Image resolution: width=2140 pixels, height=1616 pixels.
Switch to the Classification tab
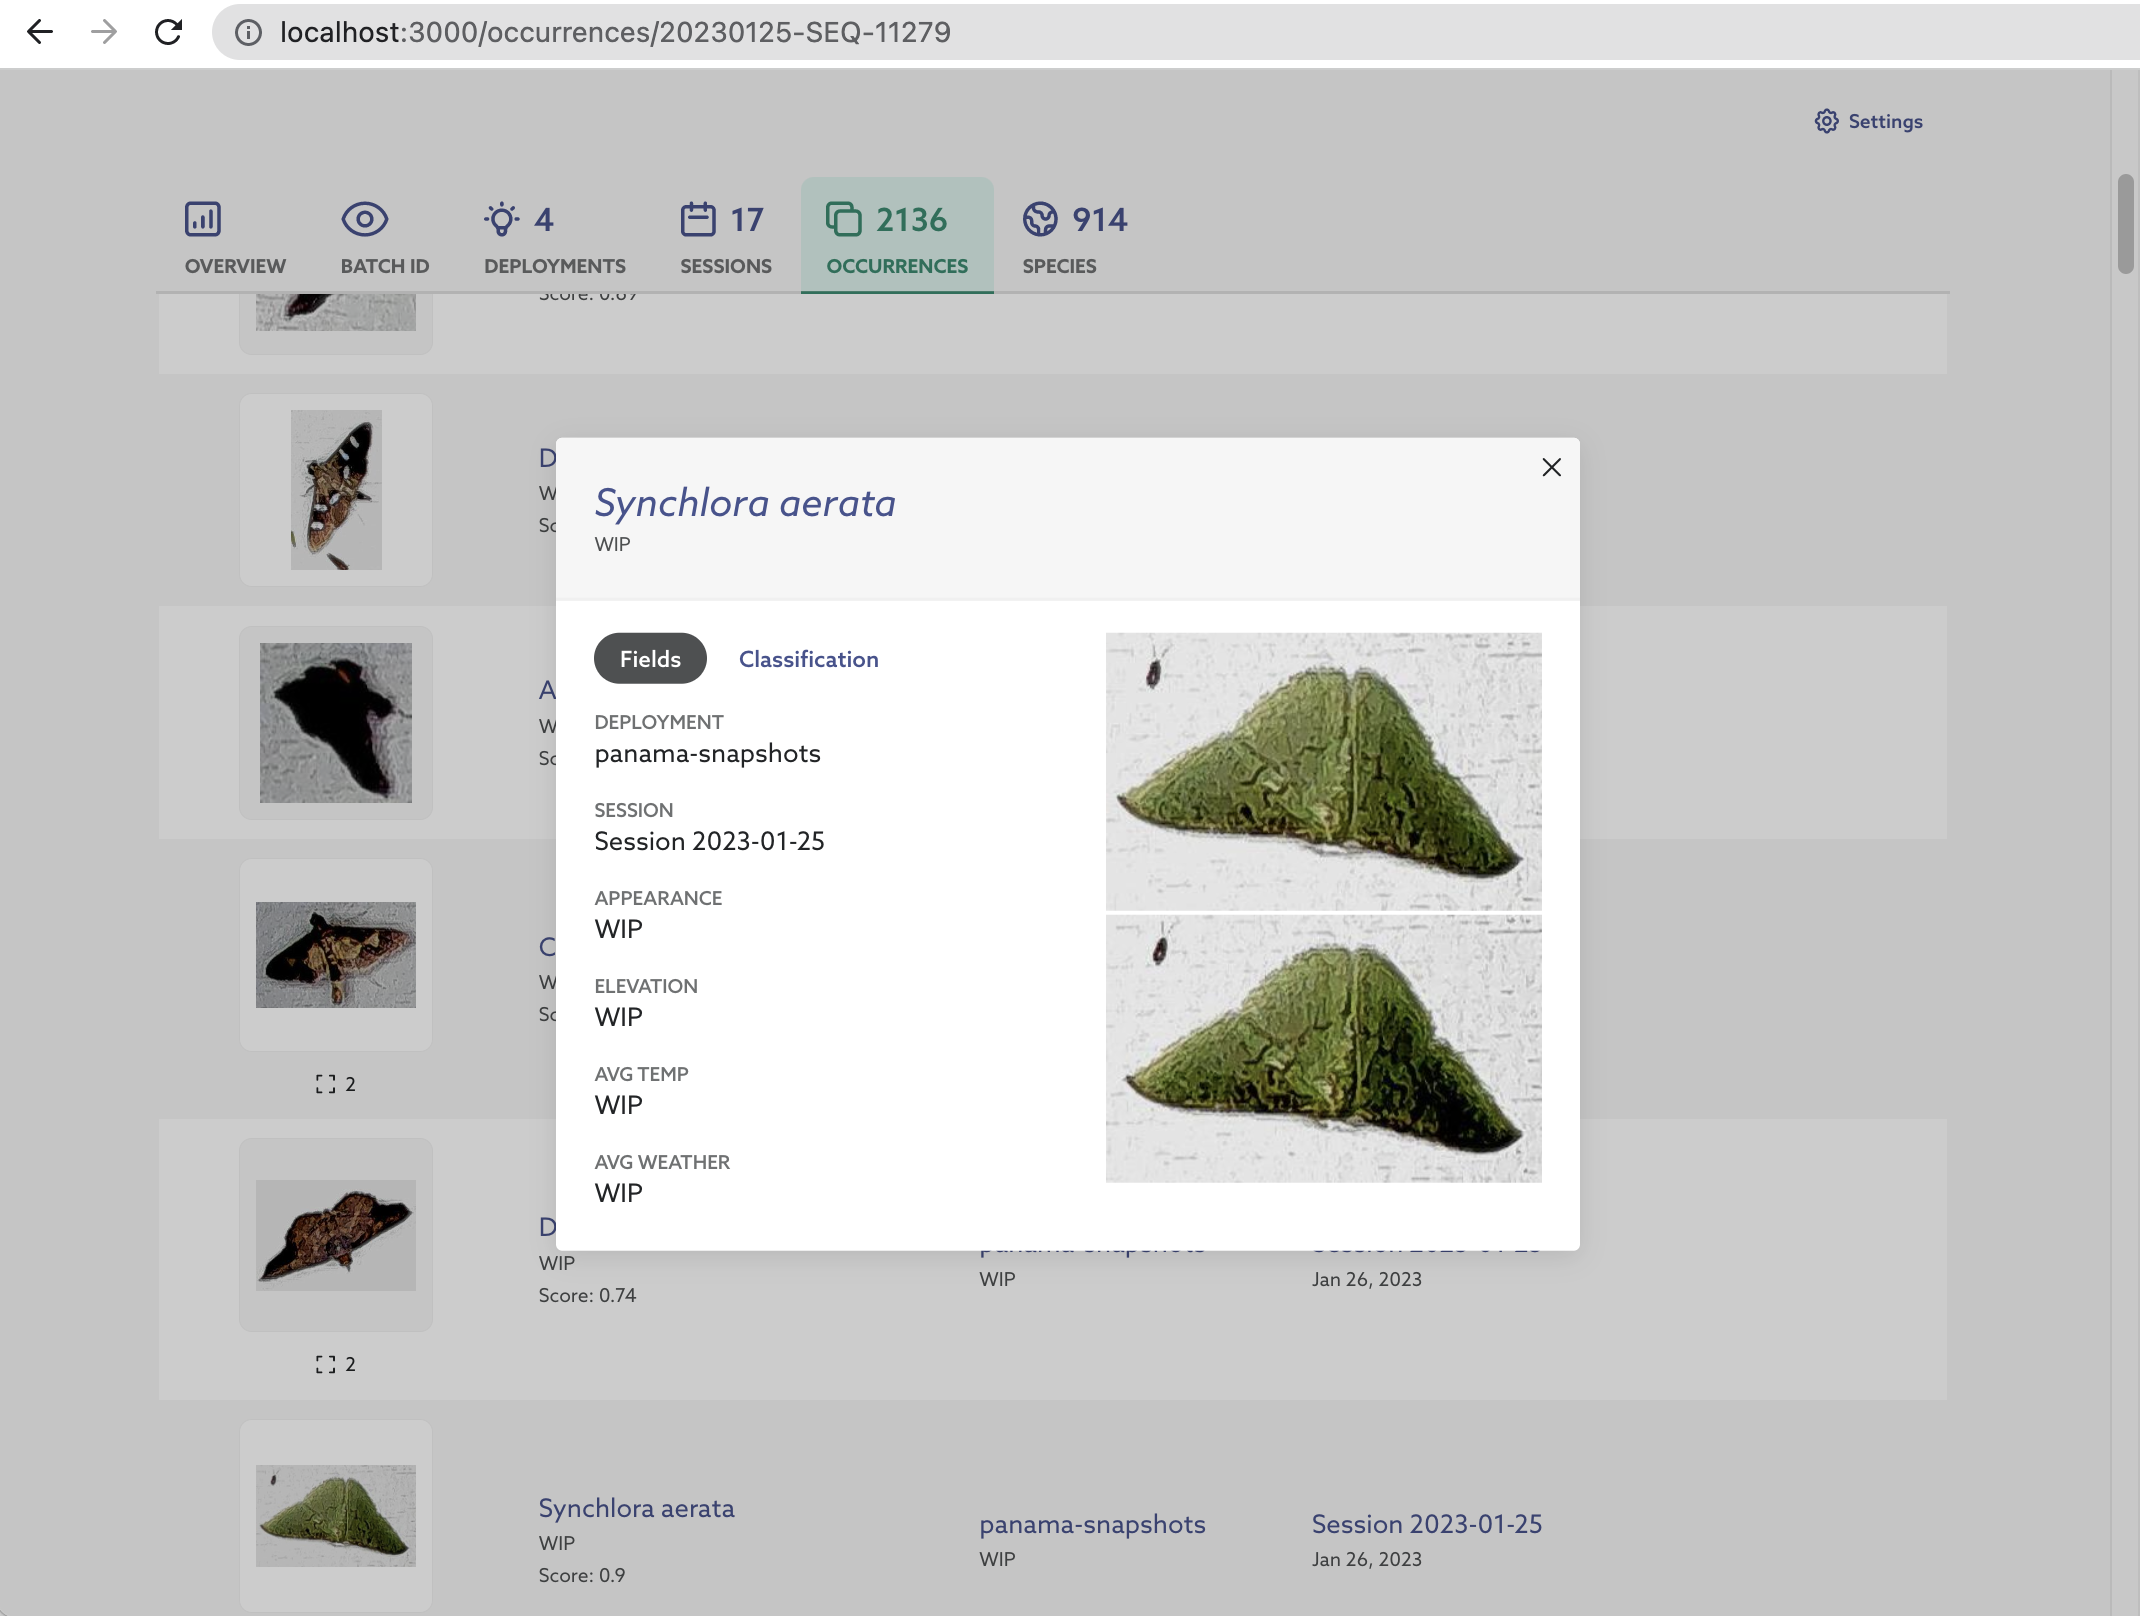(808, 659)
